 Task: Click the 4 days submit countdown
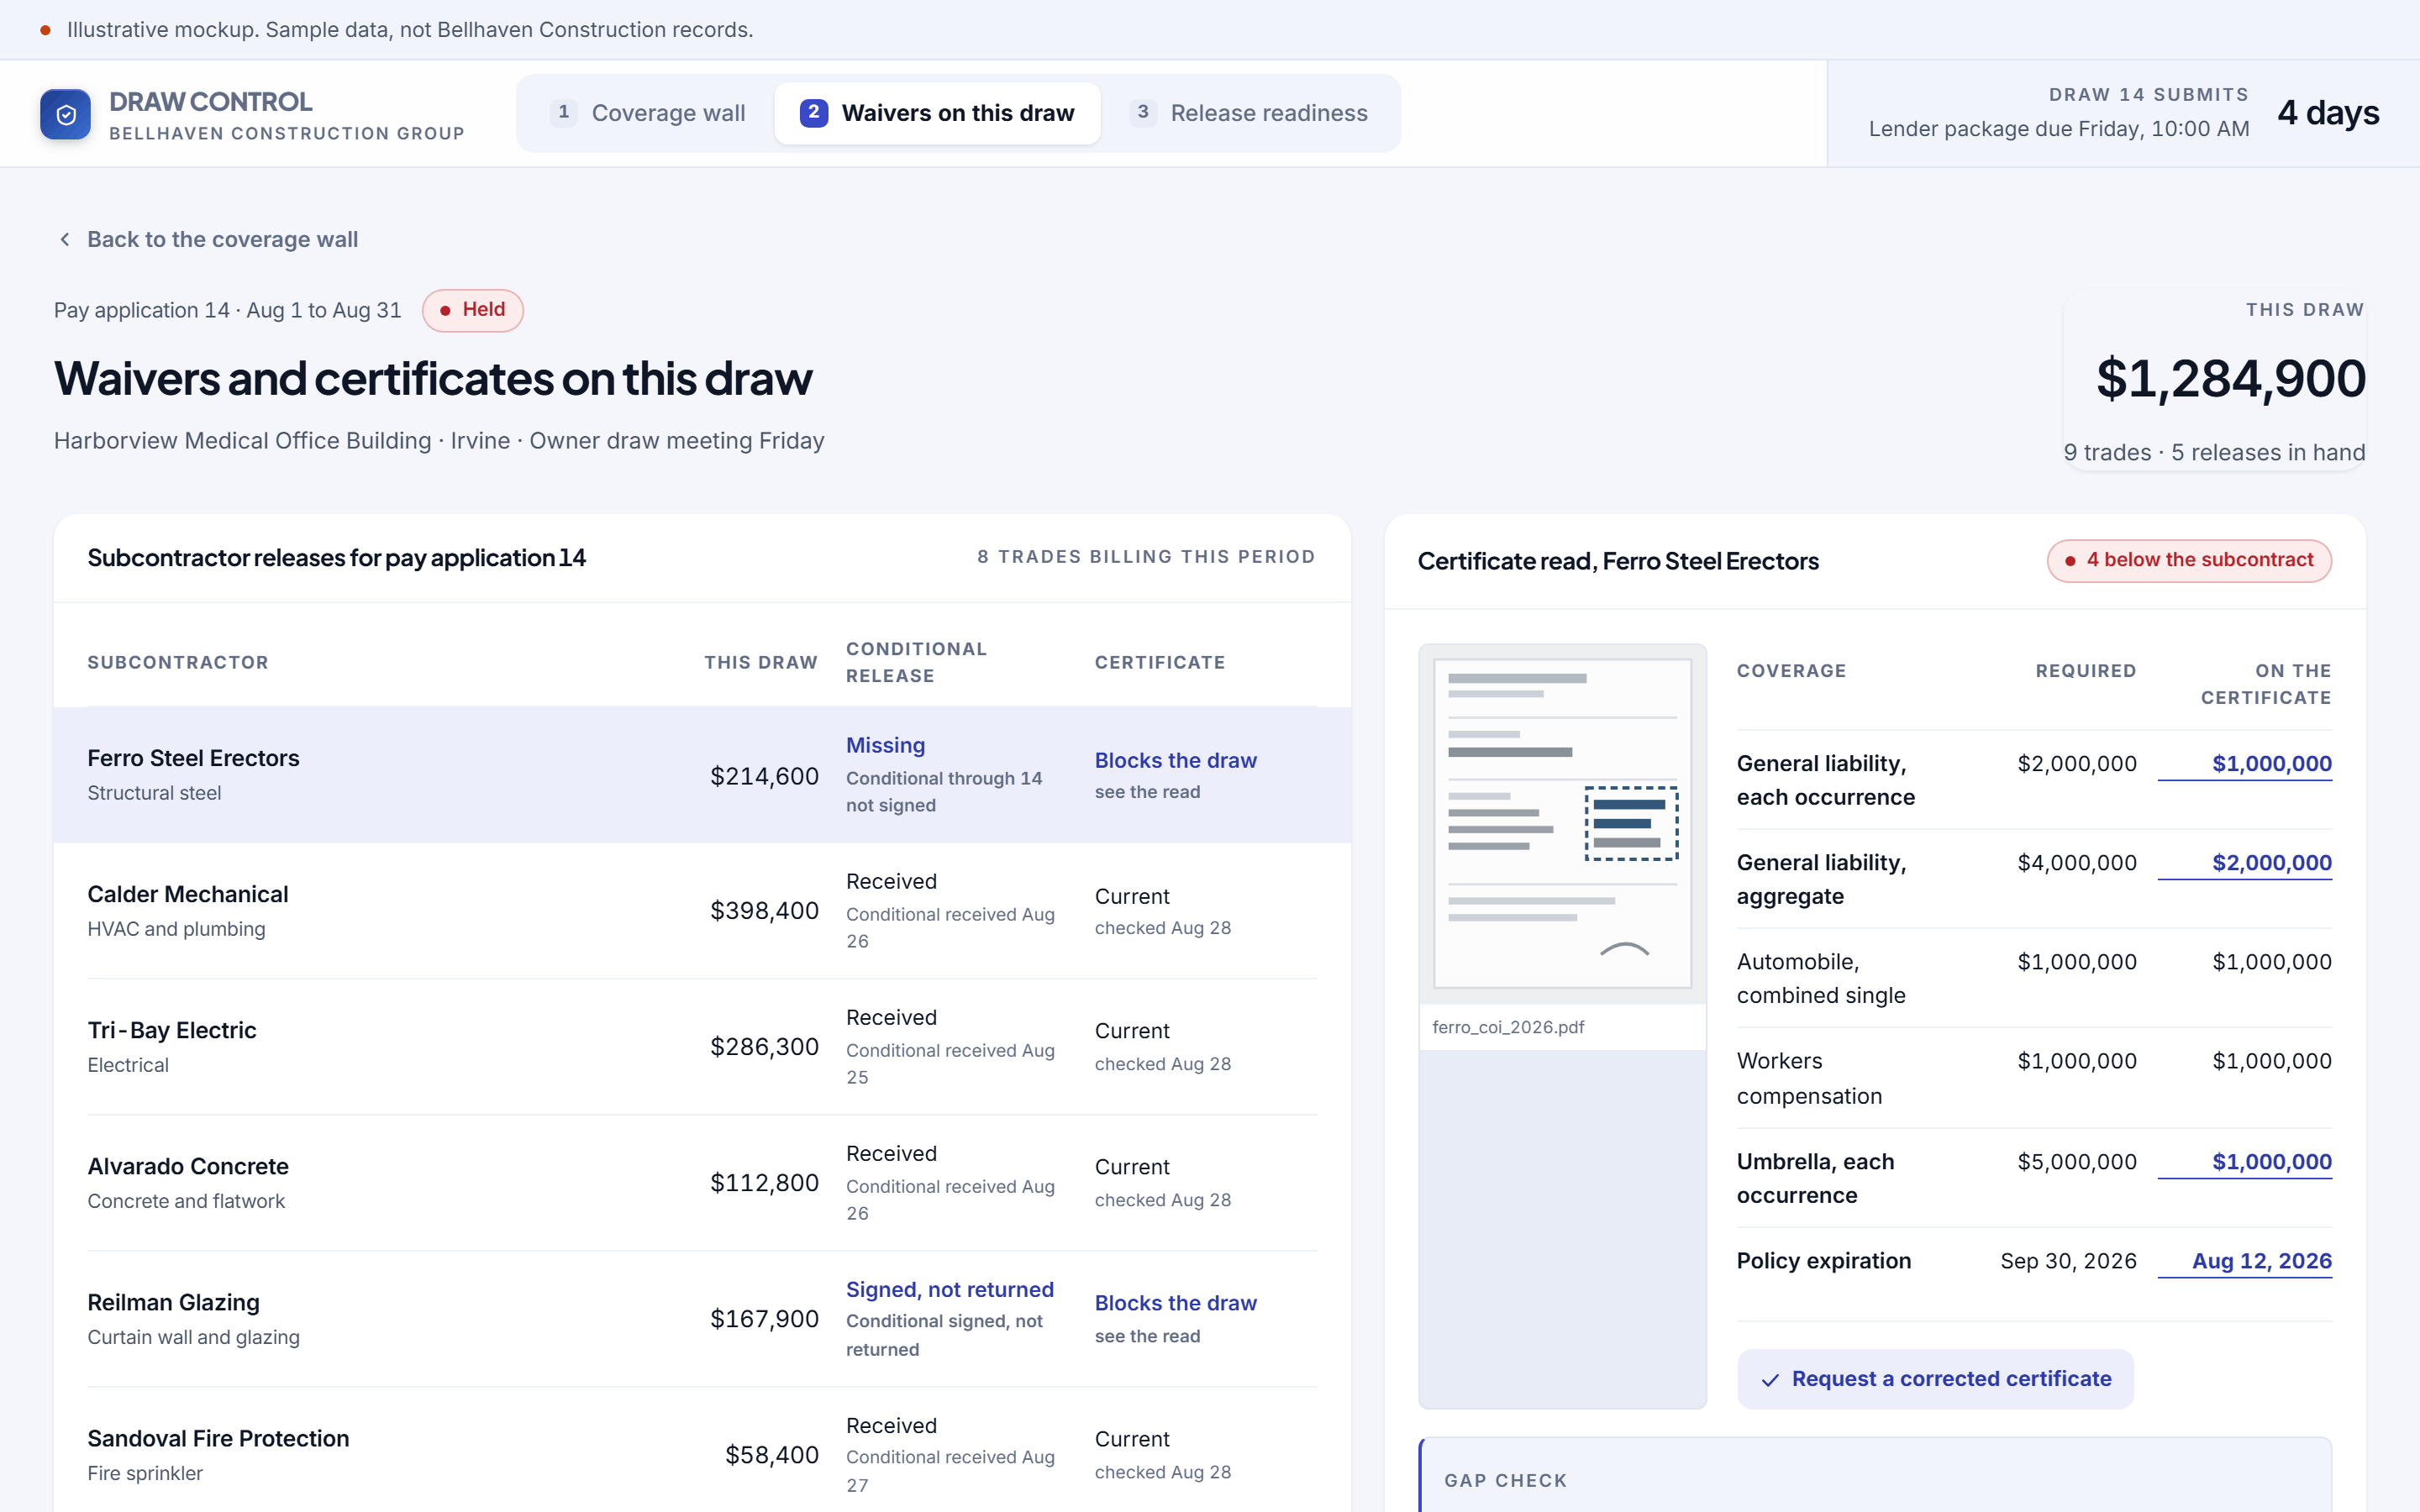(2328, 113)
